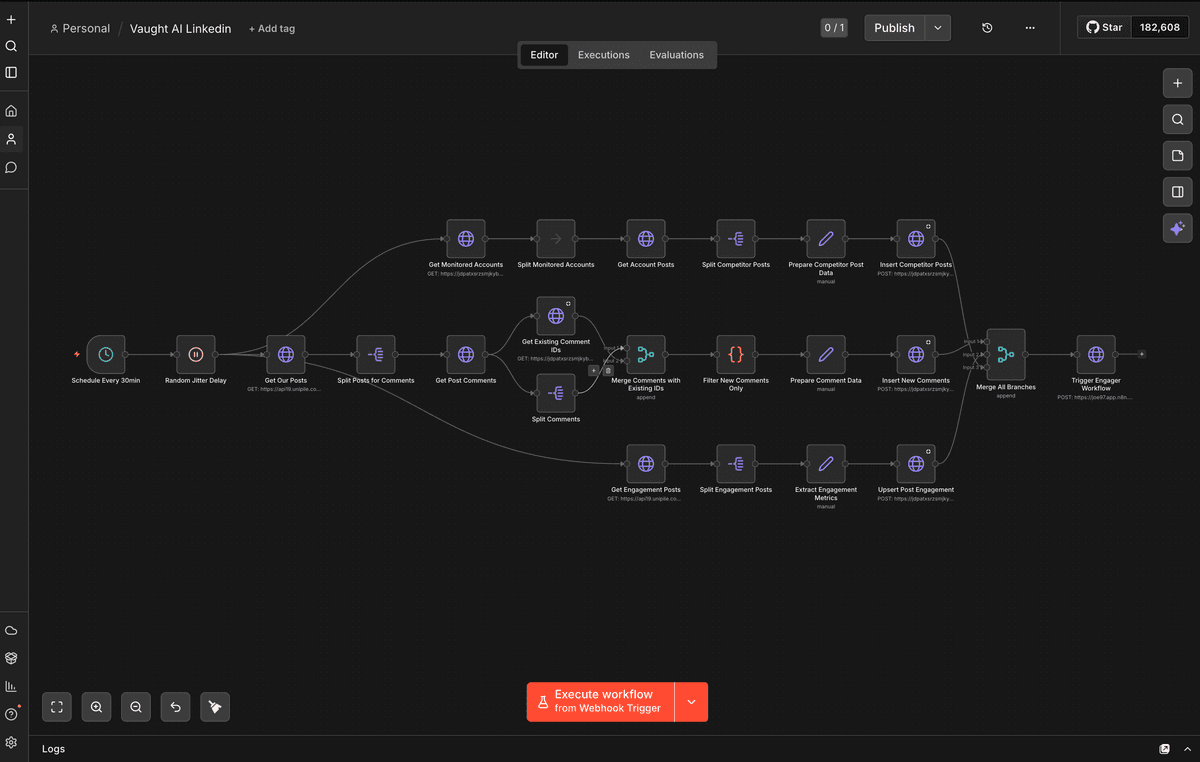Add a tag to the workflow

[x=271, y=28]
